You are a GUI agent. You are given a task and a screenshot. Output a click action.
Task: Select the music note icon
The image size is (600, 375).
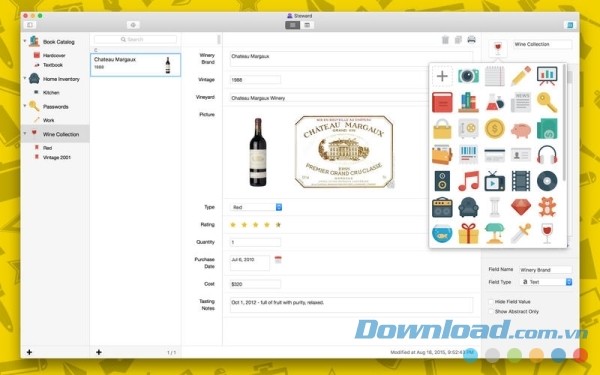[468, 181]
